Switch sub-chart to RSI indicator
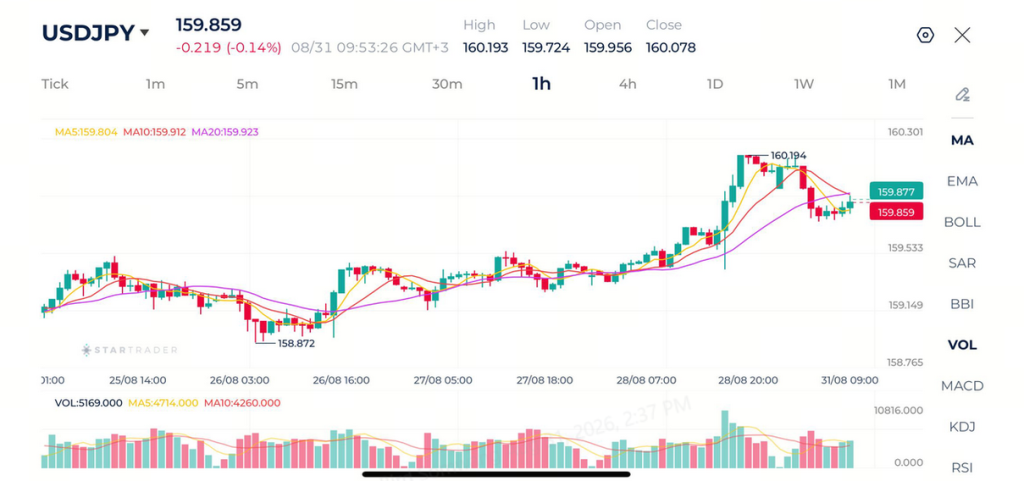This screenshot has height=481, width=1024. 962,467
